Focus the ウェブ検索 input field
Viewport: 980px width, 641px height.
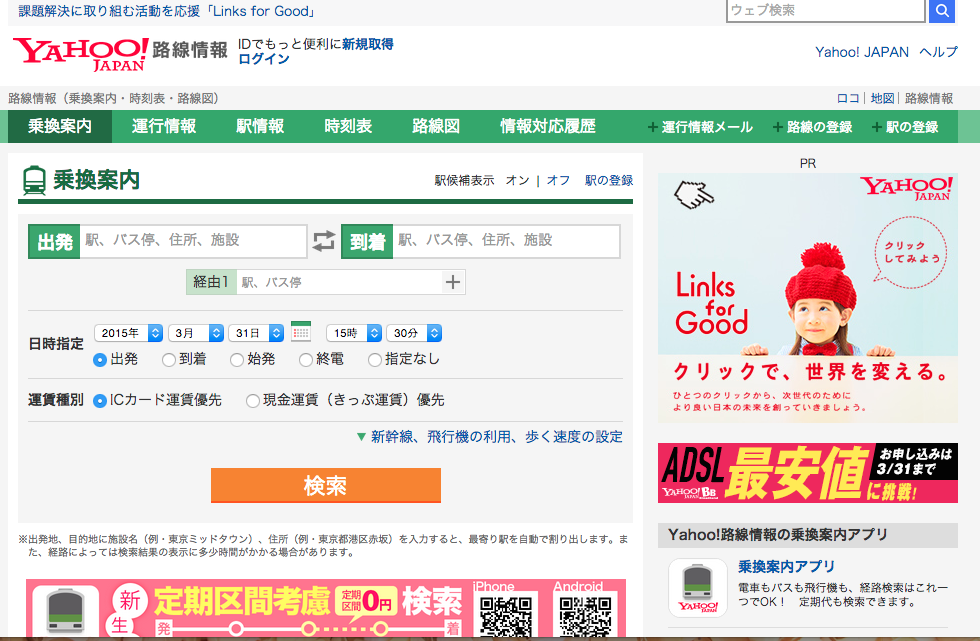826,11
